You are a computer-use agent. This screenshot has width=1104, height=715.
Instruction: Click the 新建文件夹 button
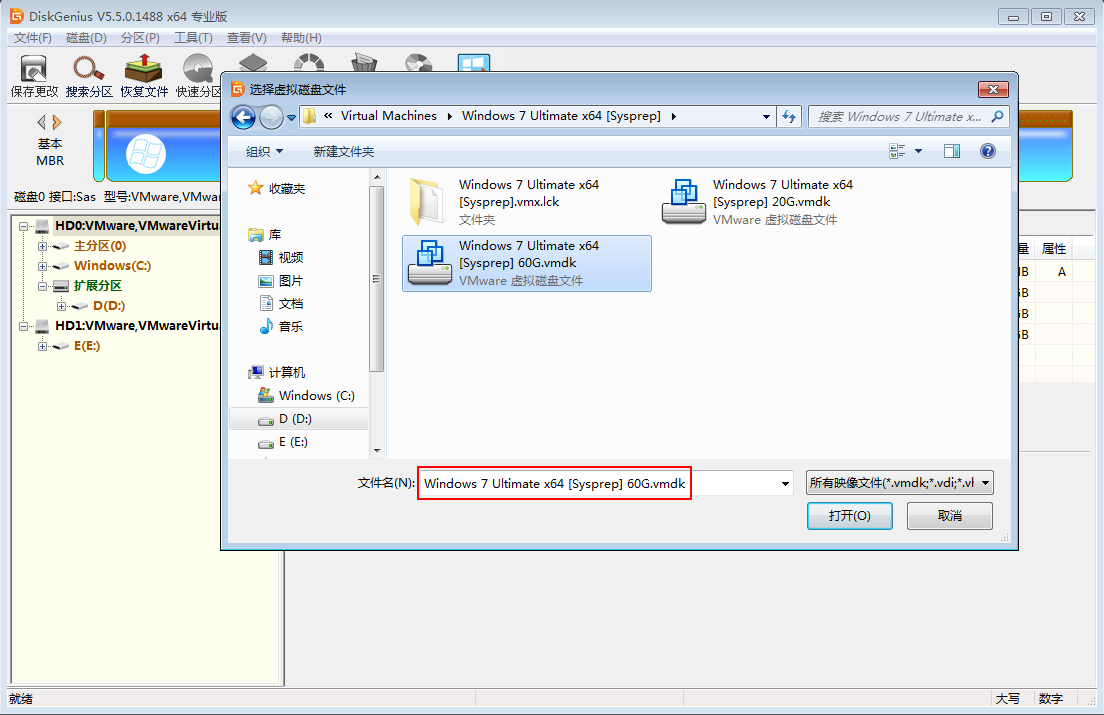(343, 151)
